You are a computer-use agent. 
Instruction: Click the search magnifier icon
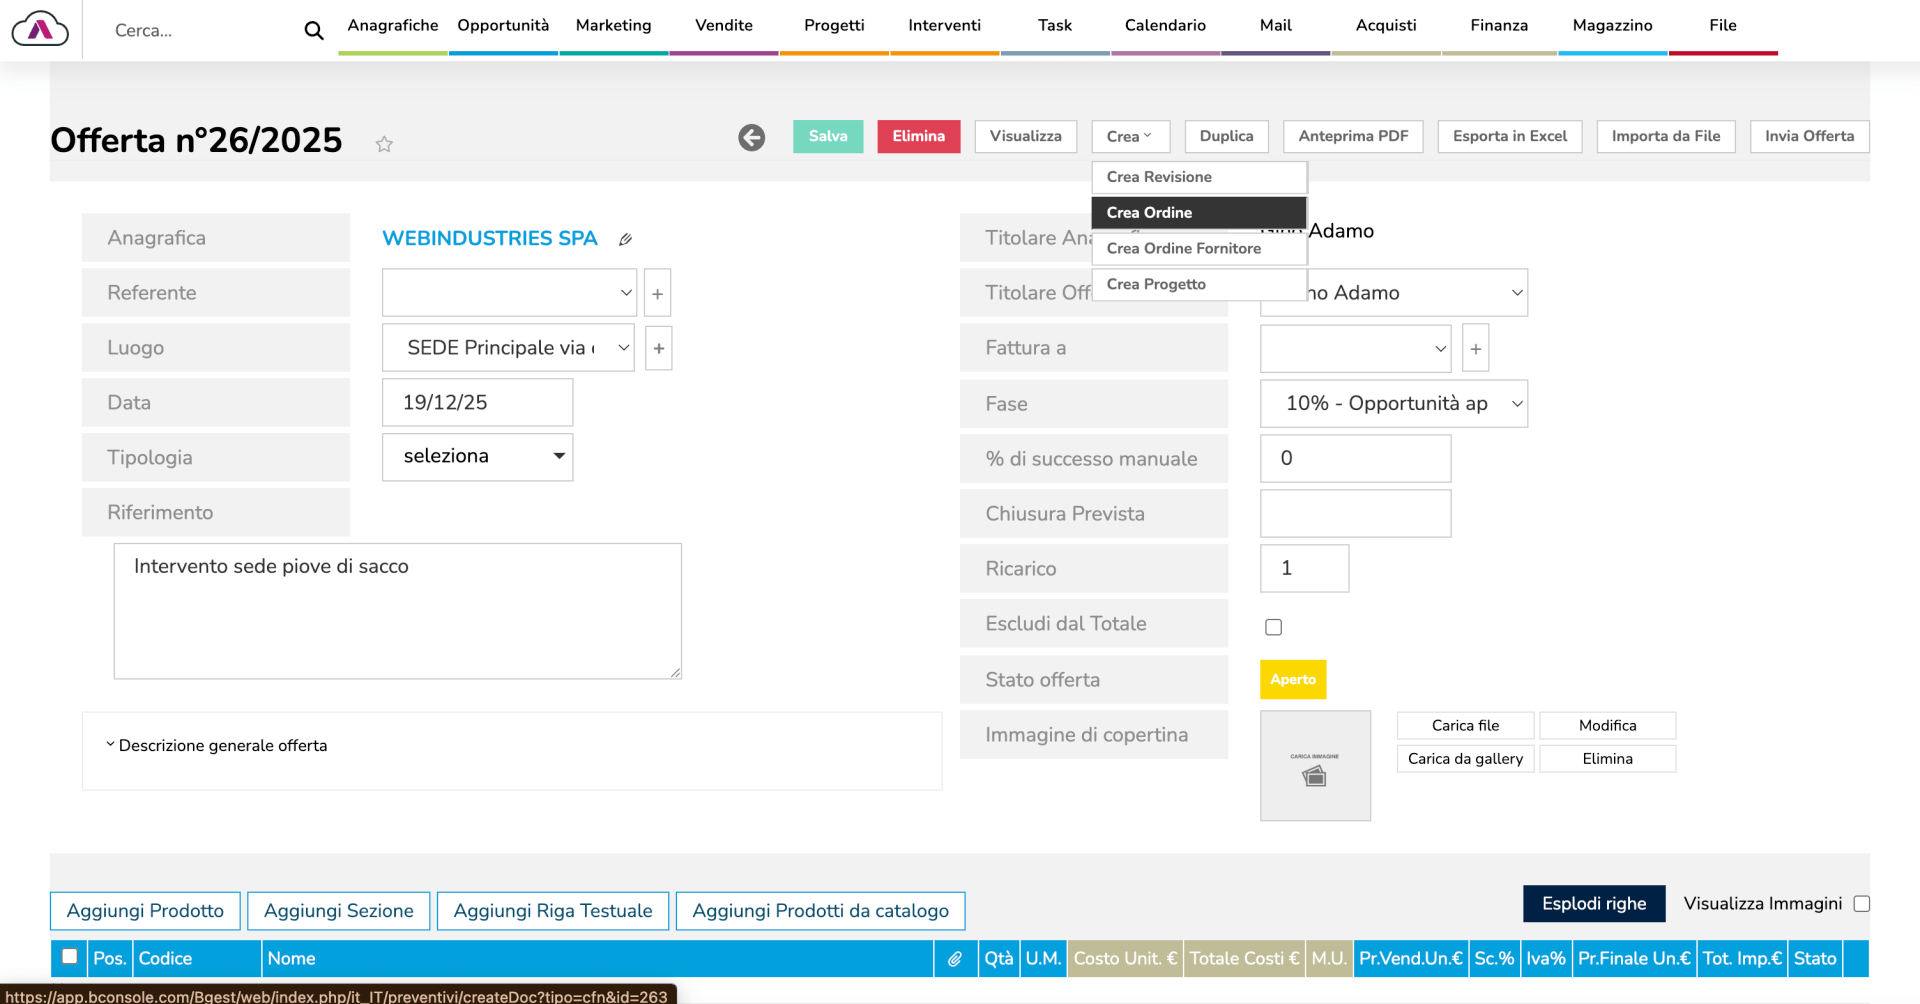[314, 31]
